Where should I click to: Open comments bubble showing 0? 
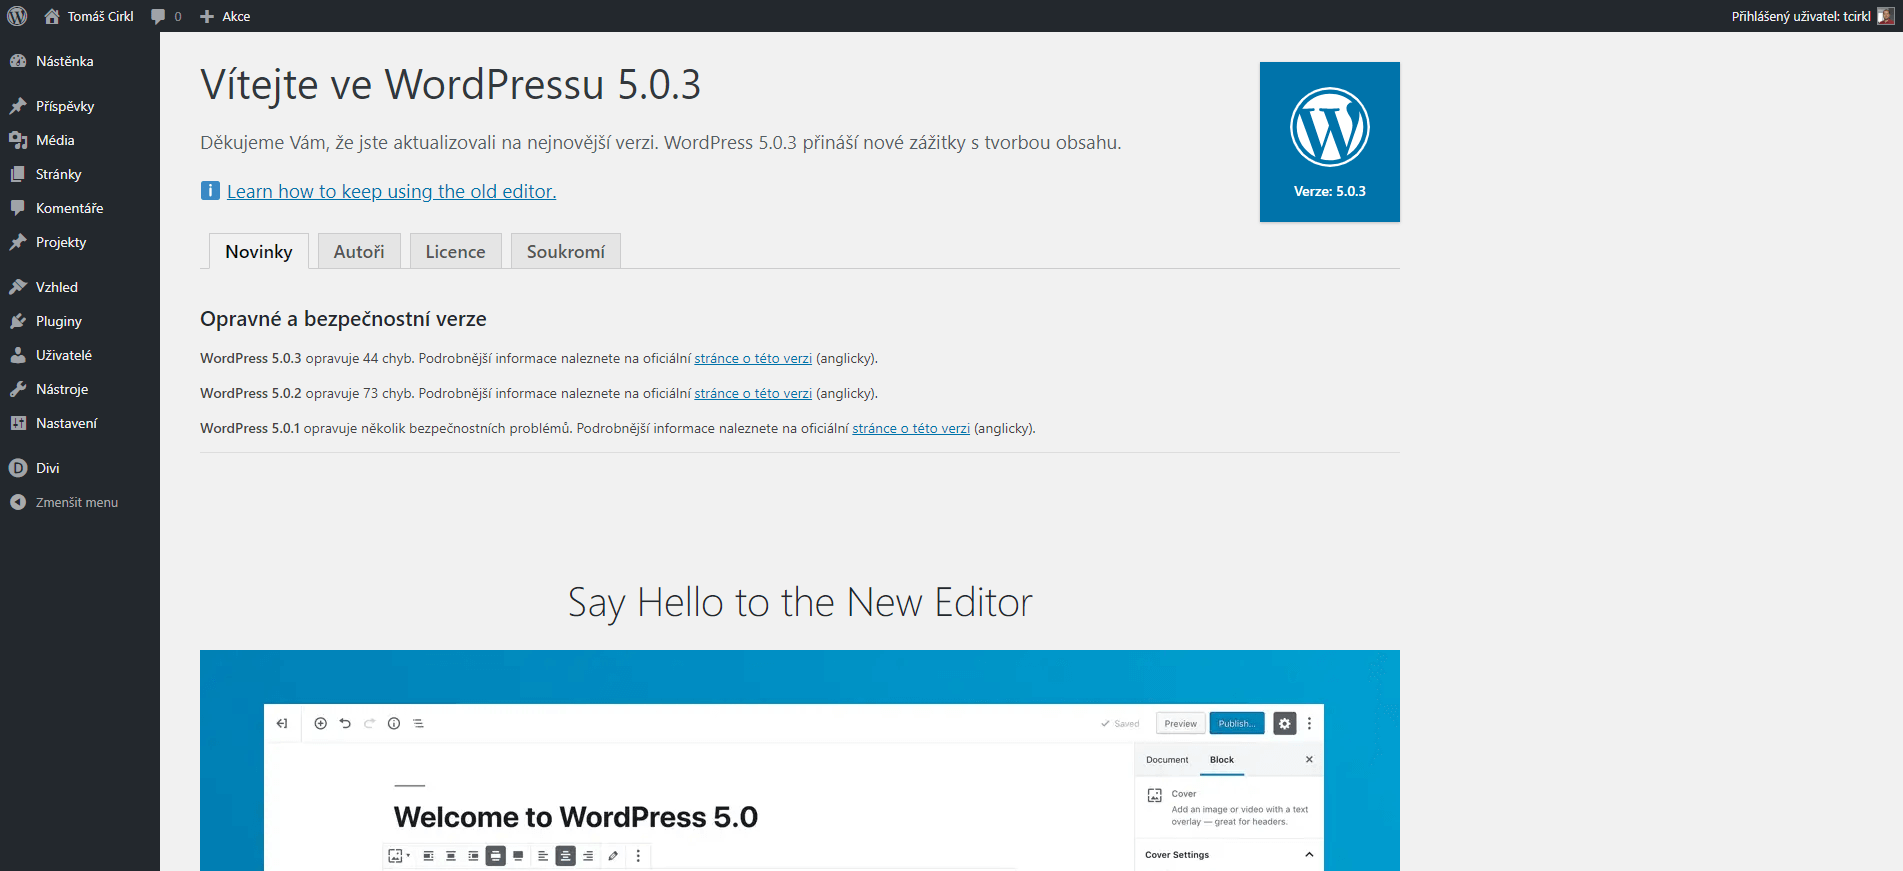(166, 16)
